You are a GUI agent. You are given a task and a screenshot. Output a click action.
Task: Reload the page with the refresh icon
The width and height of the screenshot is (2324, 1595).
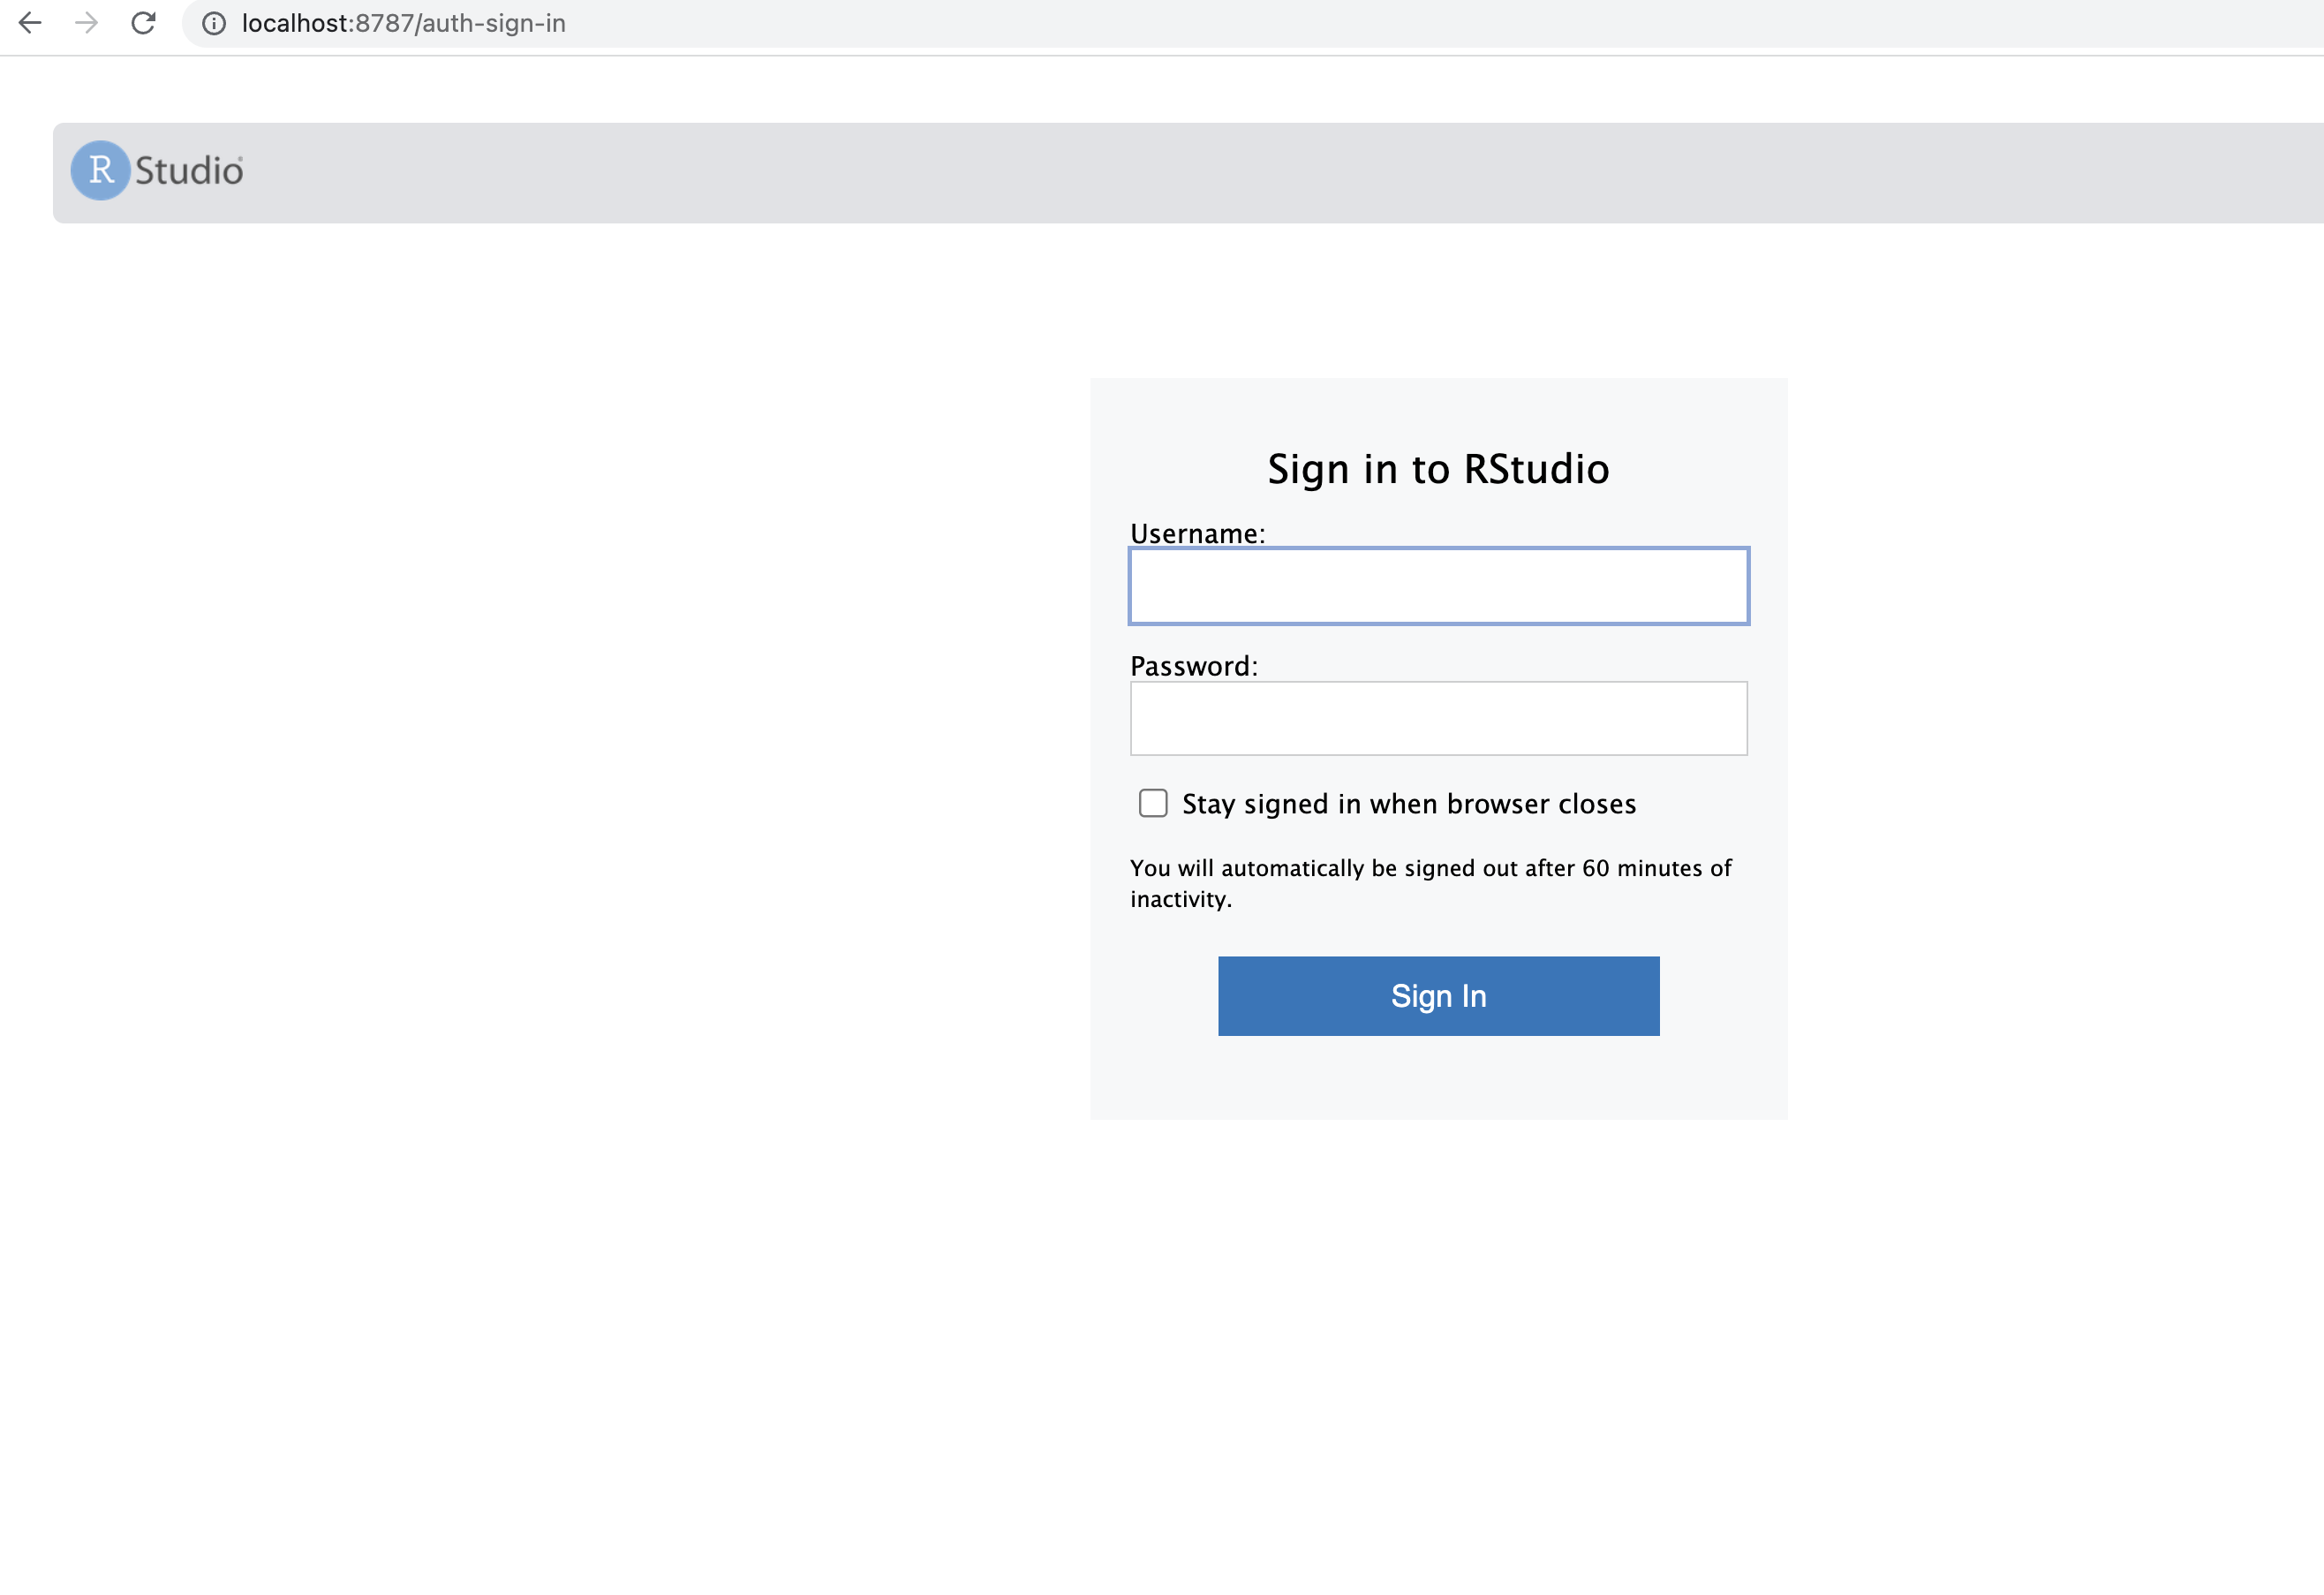click(144, 23)
